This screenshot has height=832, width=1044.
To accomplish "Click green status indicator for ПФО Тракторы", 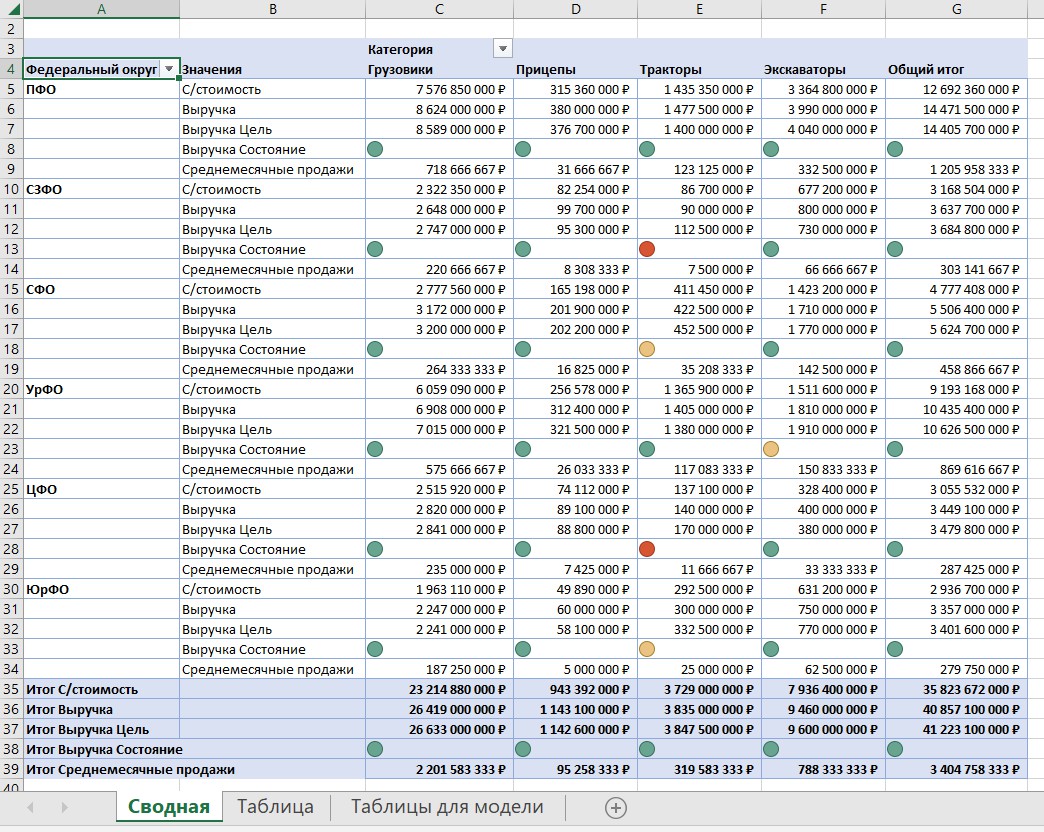I will pyautogui.click(x=647, y=149).
